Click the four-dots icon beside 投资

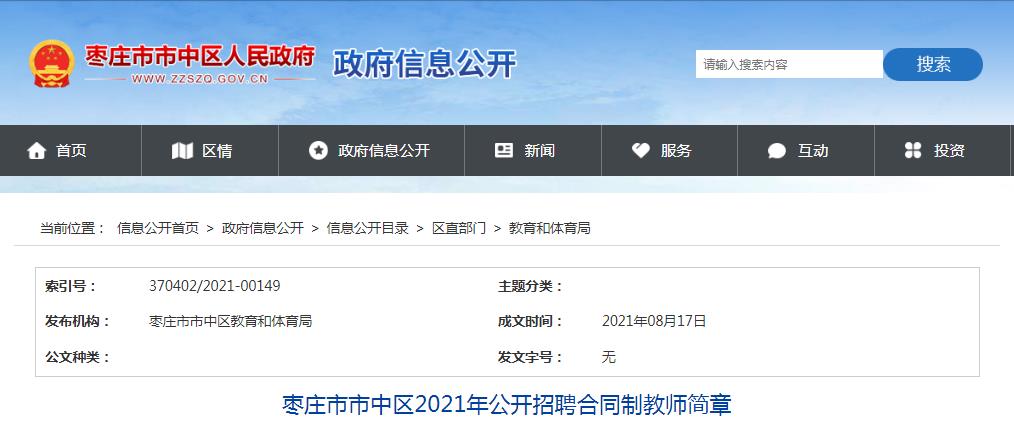click(x=912, y=151)
